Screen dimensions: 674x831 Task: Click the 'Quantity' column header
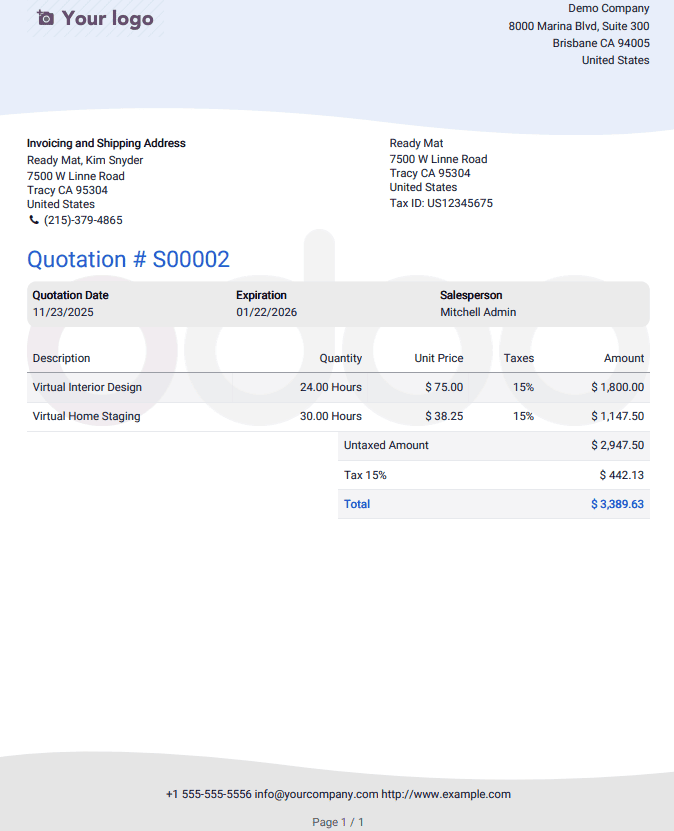pos(341,358)
